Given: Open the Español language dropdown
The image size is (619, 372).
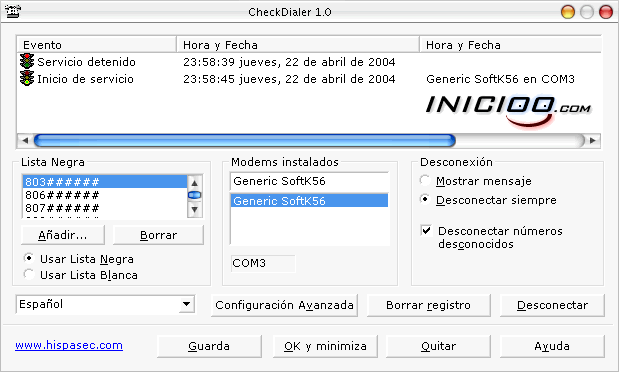Looking at the screenshot, I should pyautogui.click(x=186, y=304).
